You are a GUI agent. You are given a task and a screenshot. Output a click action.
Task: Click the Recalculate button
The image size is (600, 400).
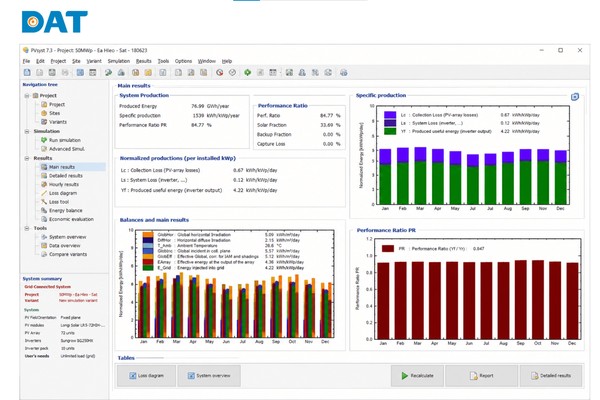coord(417,376)
